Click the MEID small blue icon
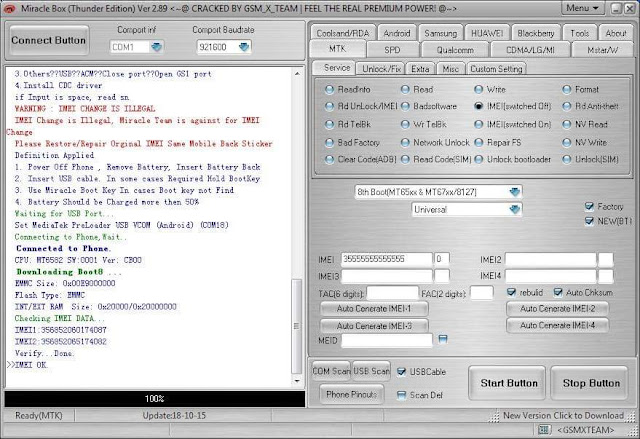This screenshot has width=640, height=439. coord(443,339)
